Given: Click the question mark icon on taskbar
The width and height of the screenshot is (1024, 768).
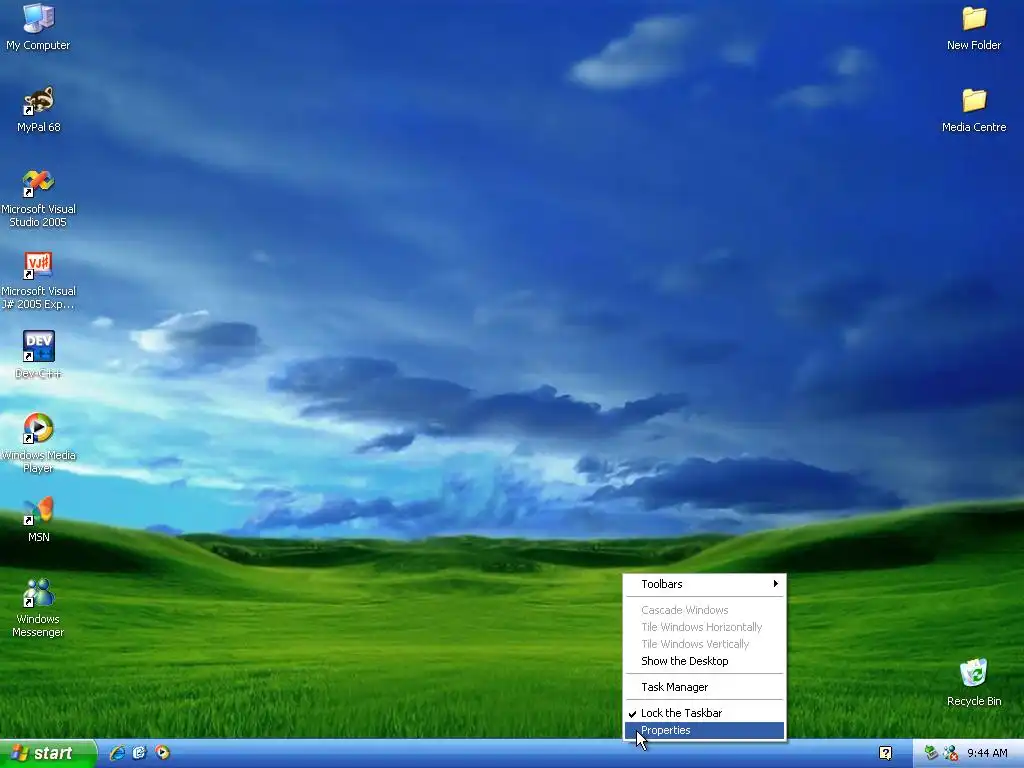Looking at the screenshot, I should coord(885,754).
